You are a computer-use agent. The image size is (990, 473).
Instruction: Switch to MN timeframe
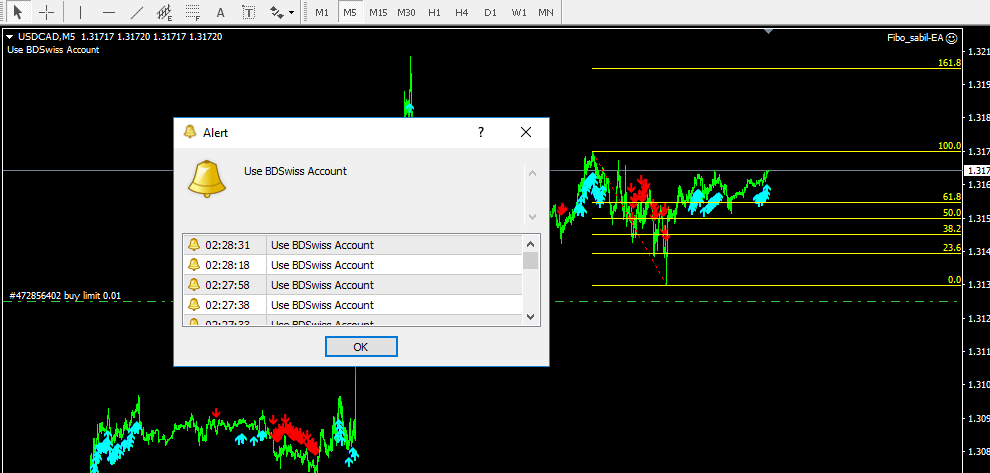pos(546,12)
